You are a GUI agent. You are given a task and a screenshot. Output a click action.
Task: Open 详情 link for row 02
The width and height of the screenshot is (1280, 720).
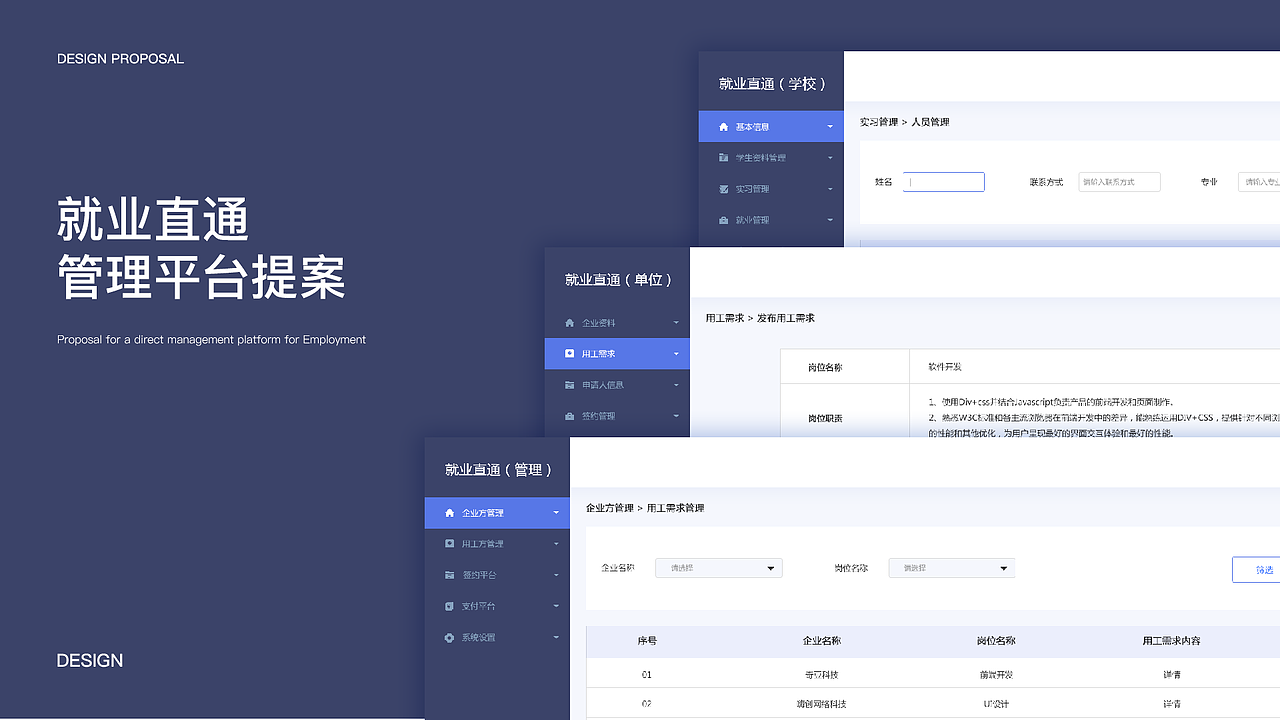pyautogui.click(x=1172, y=704)
